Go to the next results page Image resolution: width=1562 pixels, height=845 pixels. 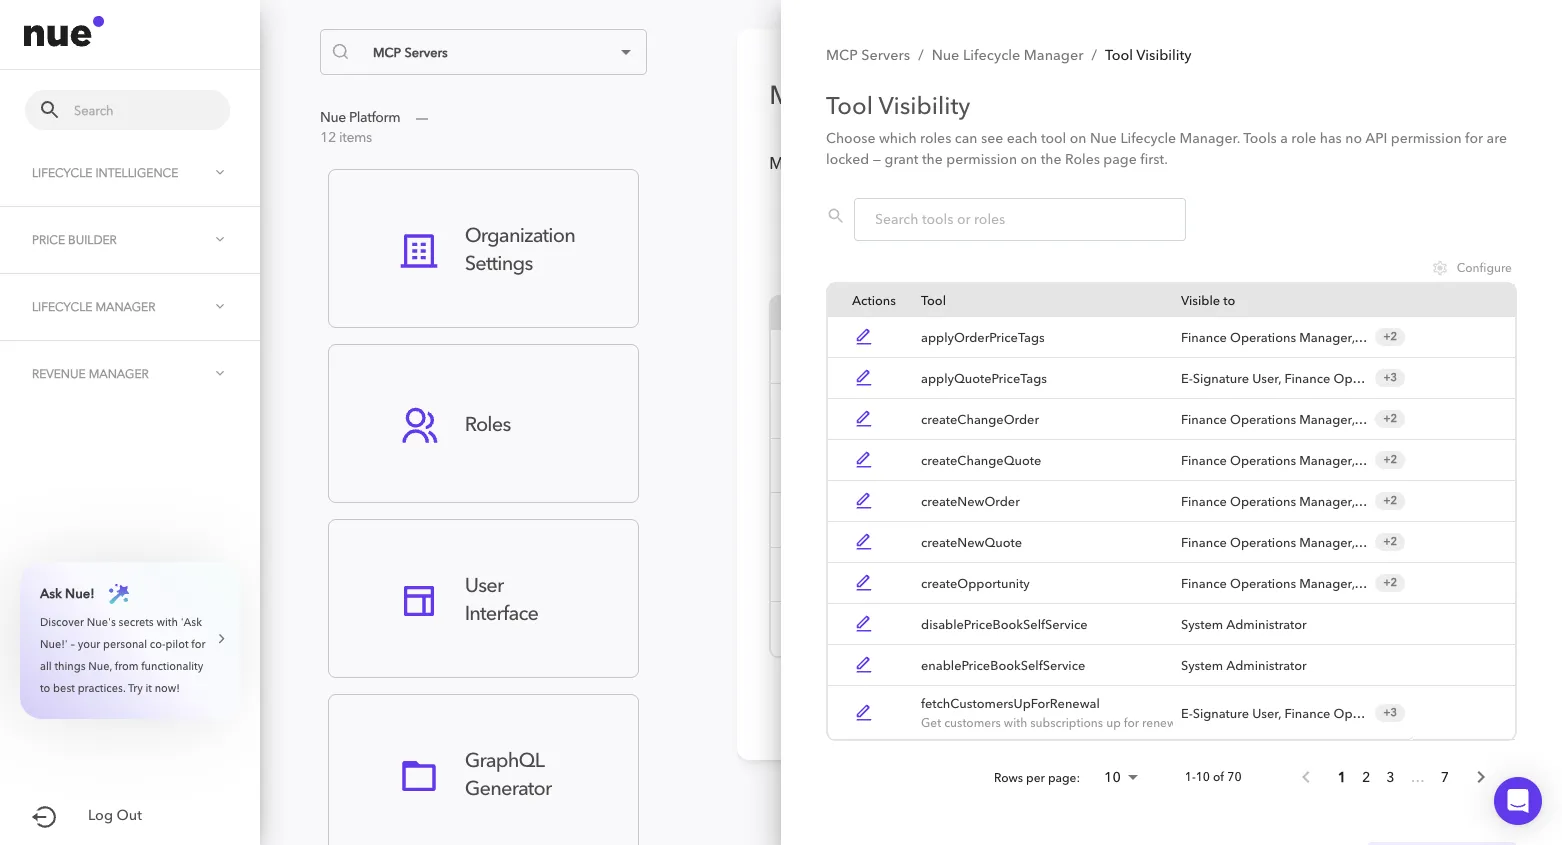pos(1481,777)
